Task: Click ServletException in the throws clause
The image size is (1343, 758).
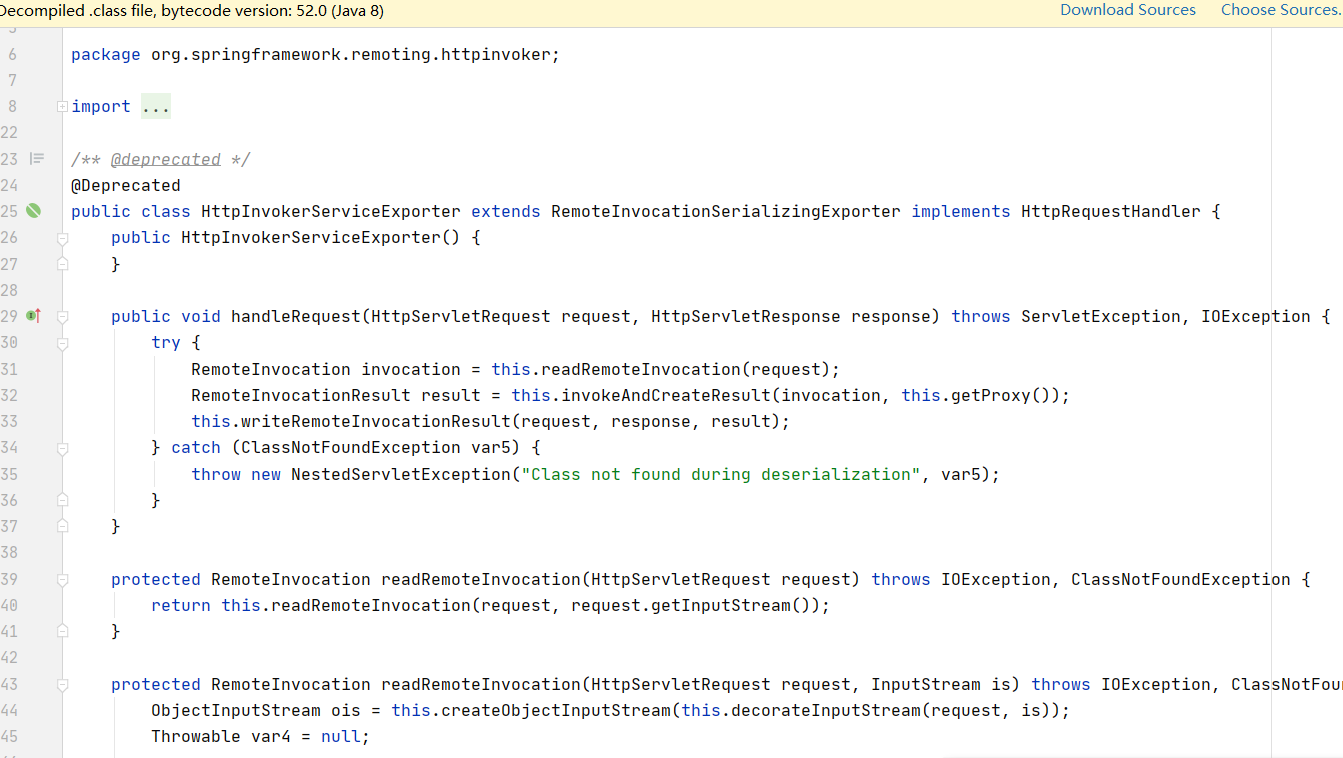Action: coord(1101,316)
